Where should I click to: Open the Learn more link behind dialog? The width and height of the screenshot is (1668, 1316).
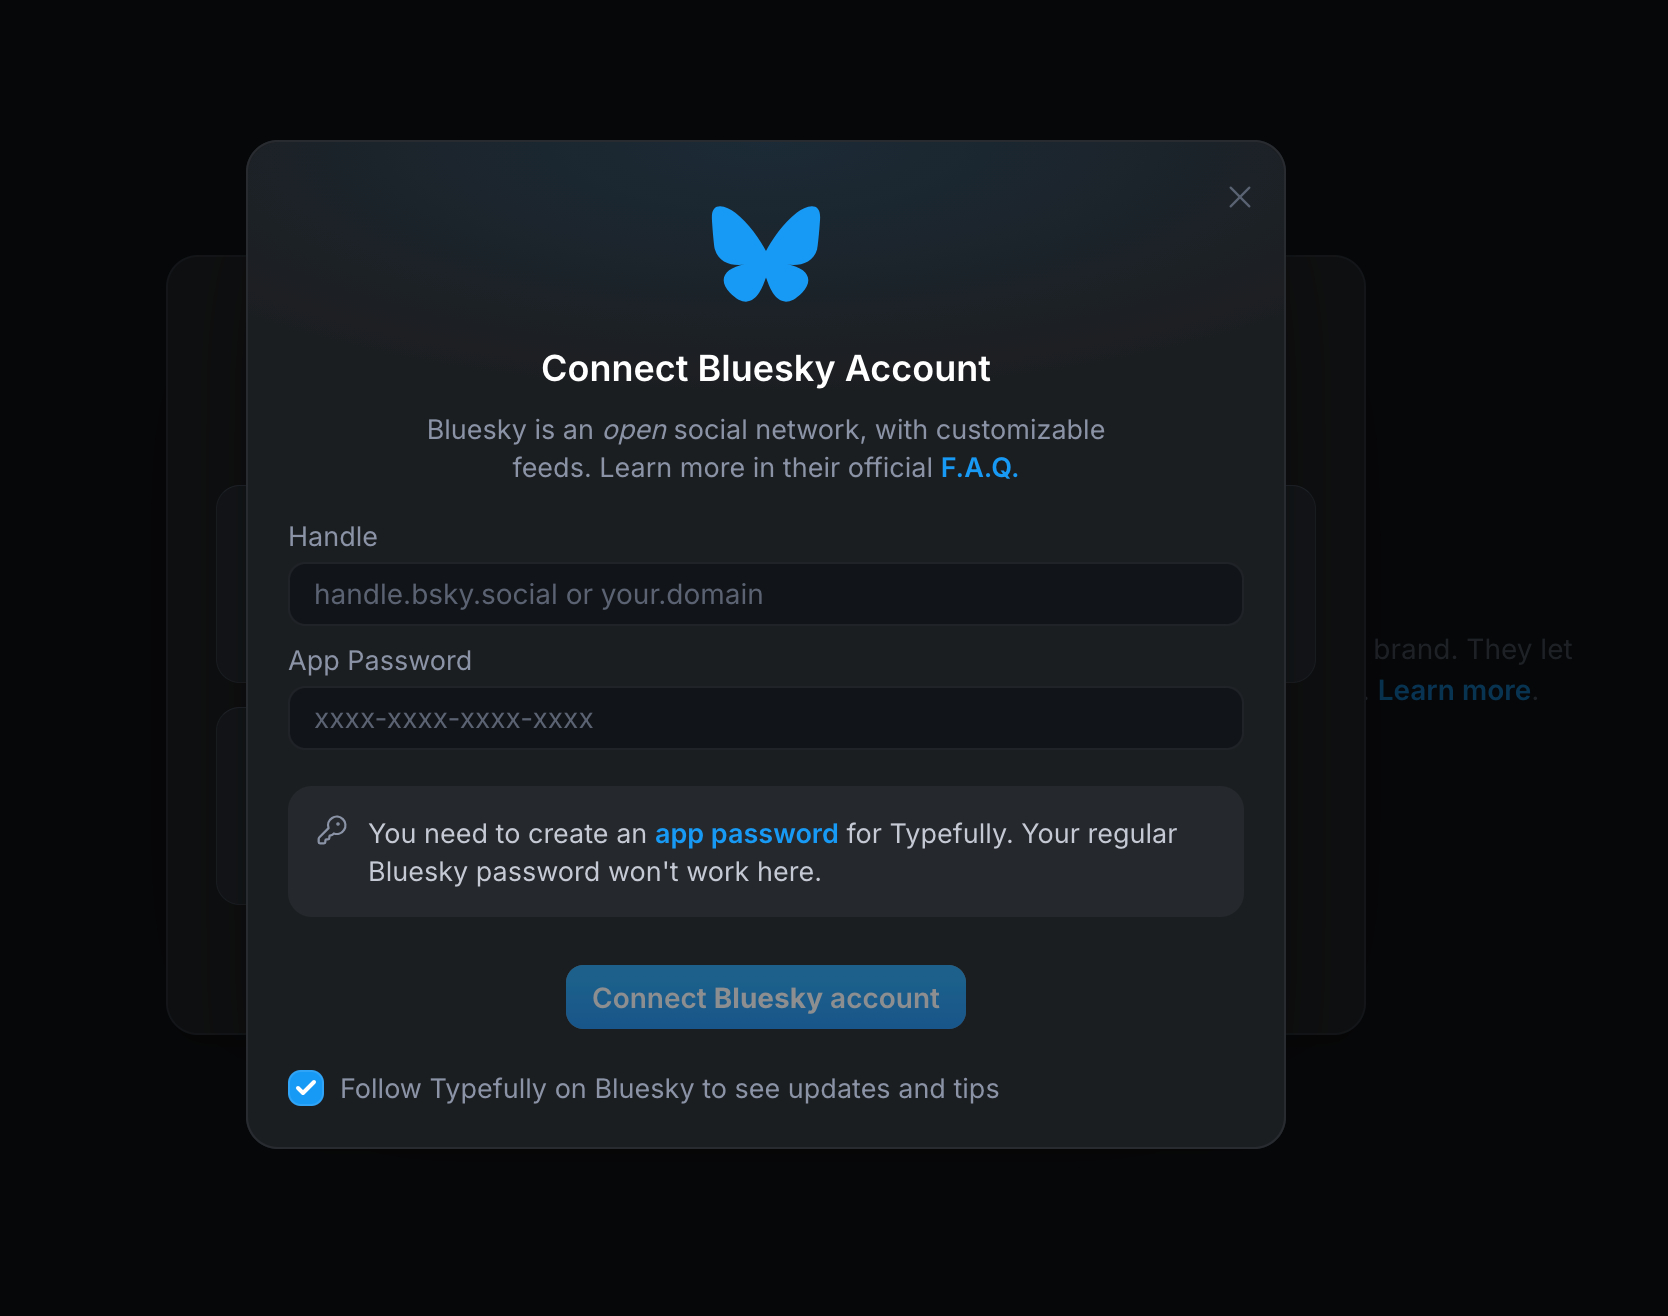(1454, 691)
